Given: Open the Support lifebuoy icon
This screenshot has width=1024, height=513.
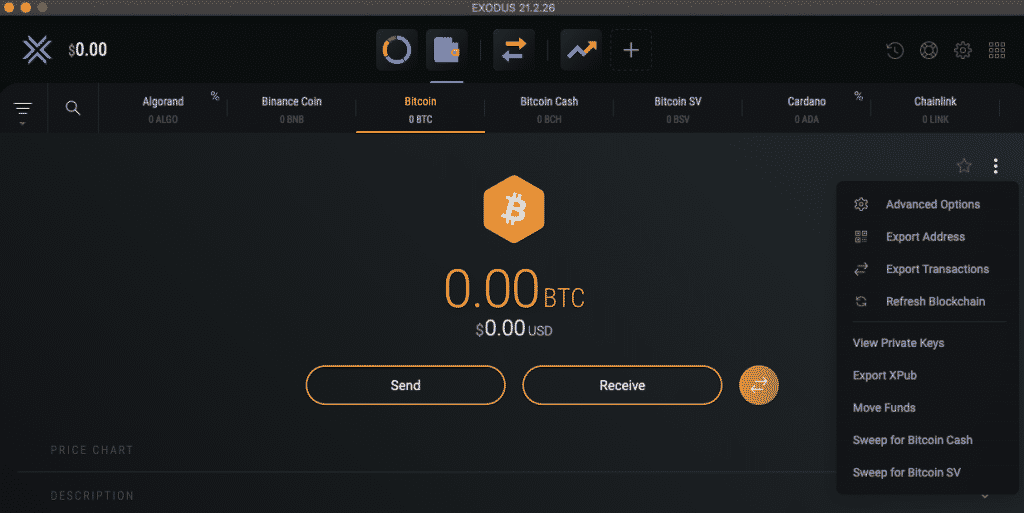Looking at the screenshot, I should click(929, 50).
